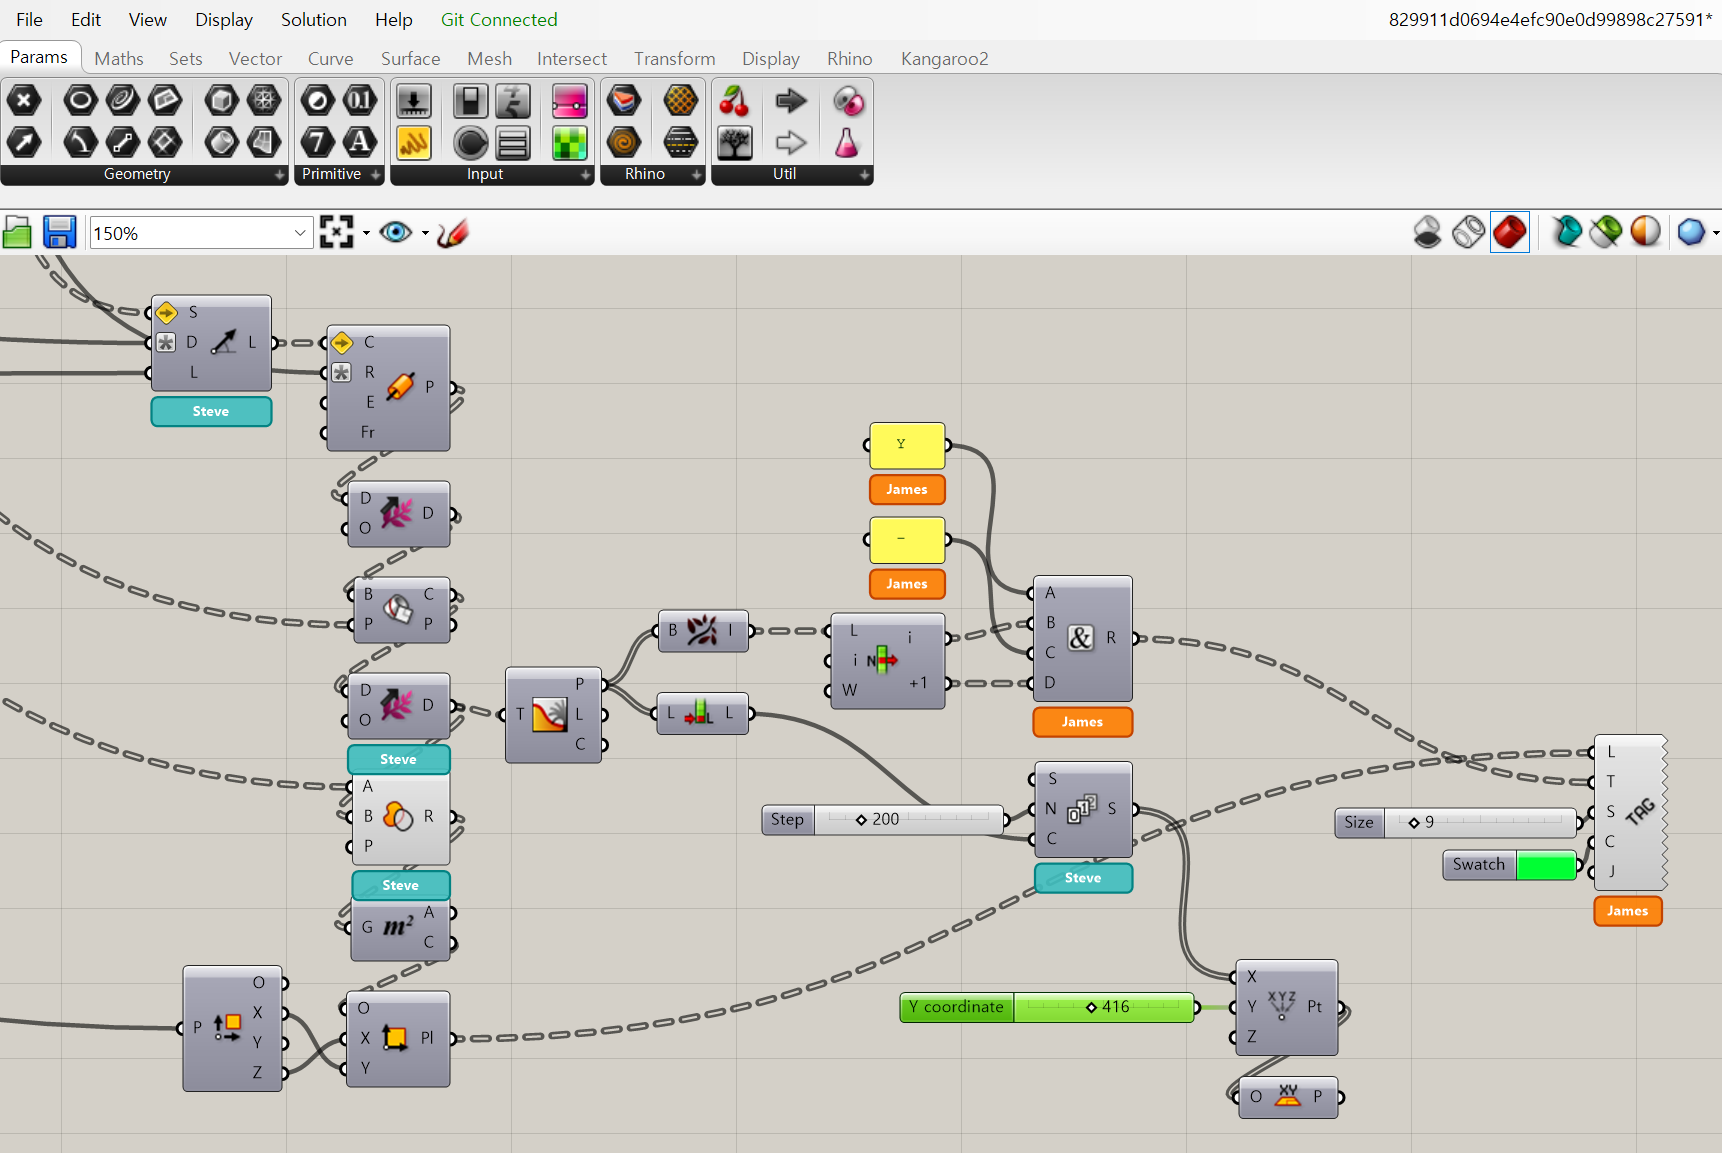
Task: Pick the Text primitive A icon
Action: [x=360, y=142]
